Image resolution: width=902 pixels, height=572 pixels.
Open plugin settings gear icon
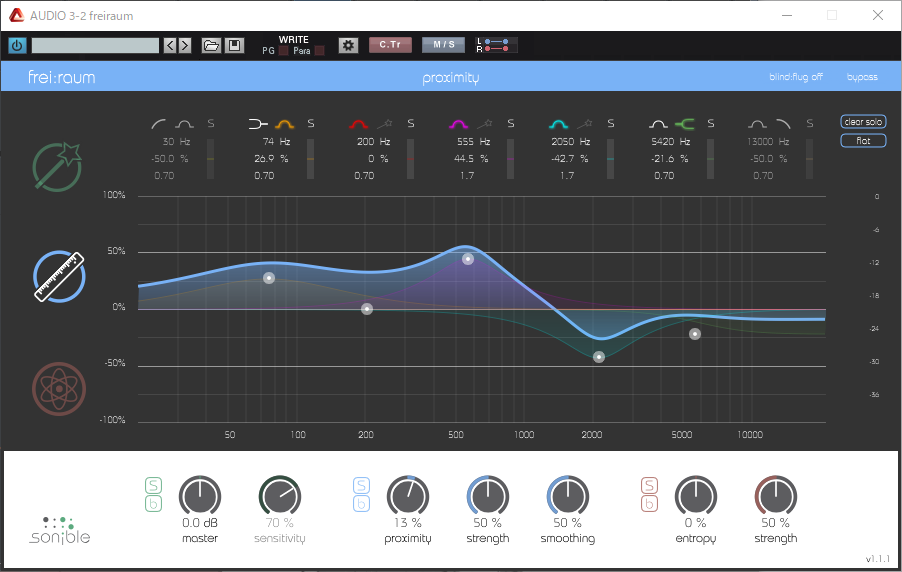pos(348,45)
